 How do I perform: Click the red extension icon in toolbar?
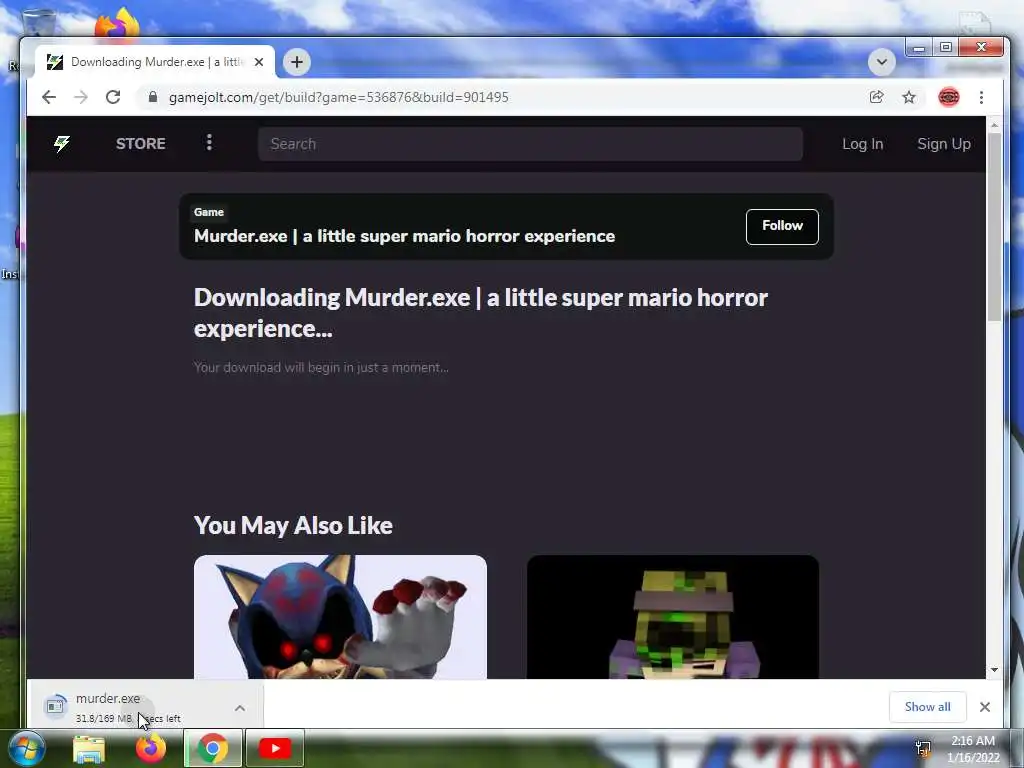pyautogui.click(x=949, y=97)
